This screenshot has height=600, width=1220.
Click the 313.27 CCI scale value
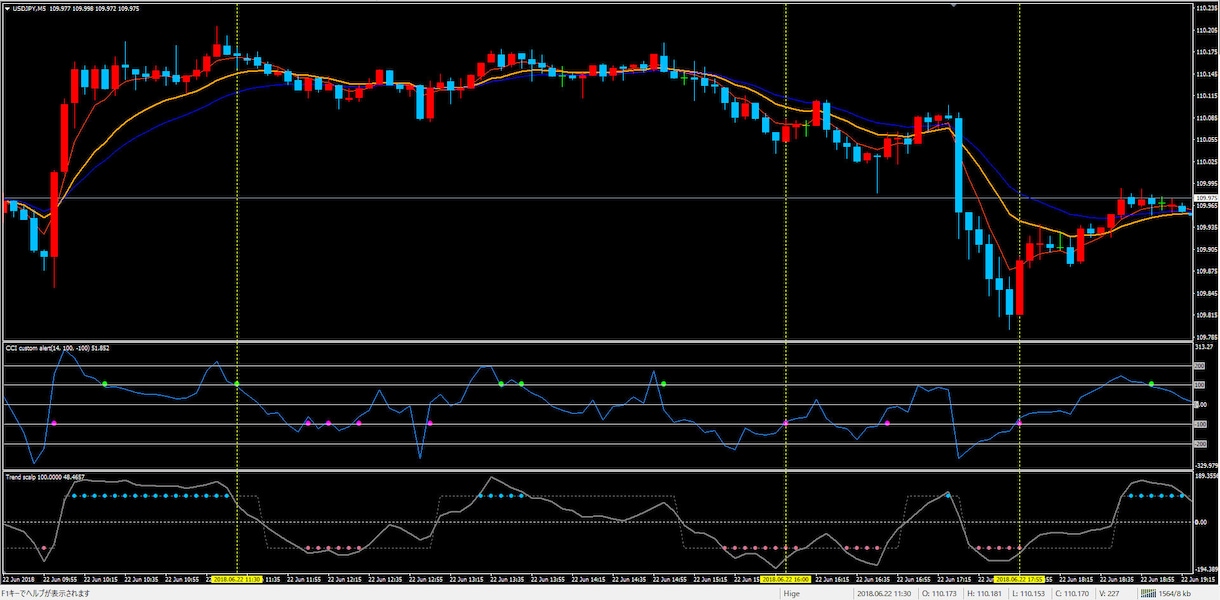[1204, 348]
